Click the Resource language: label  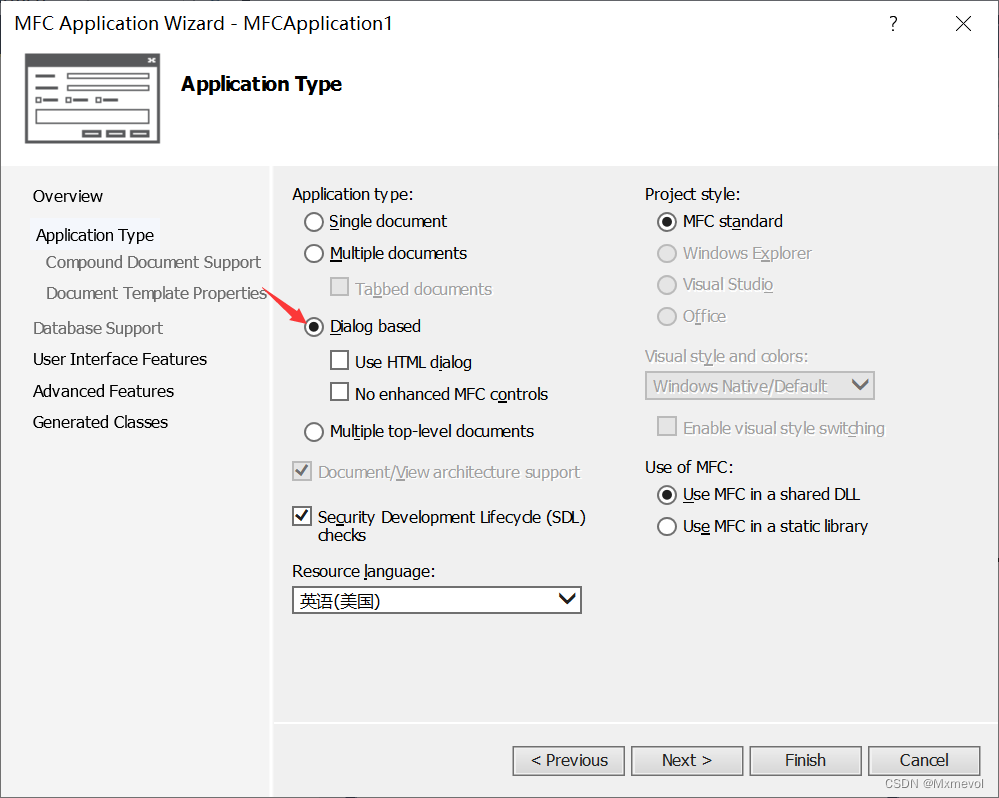click(x=363, y=571)
